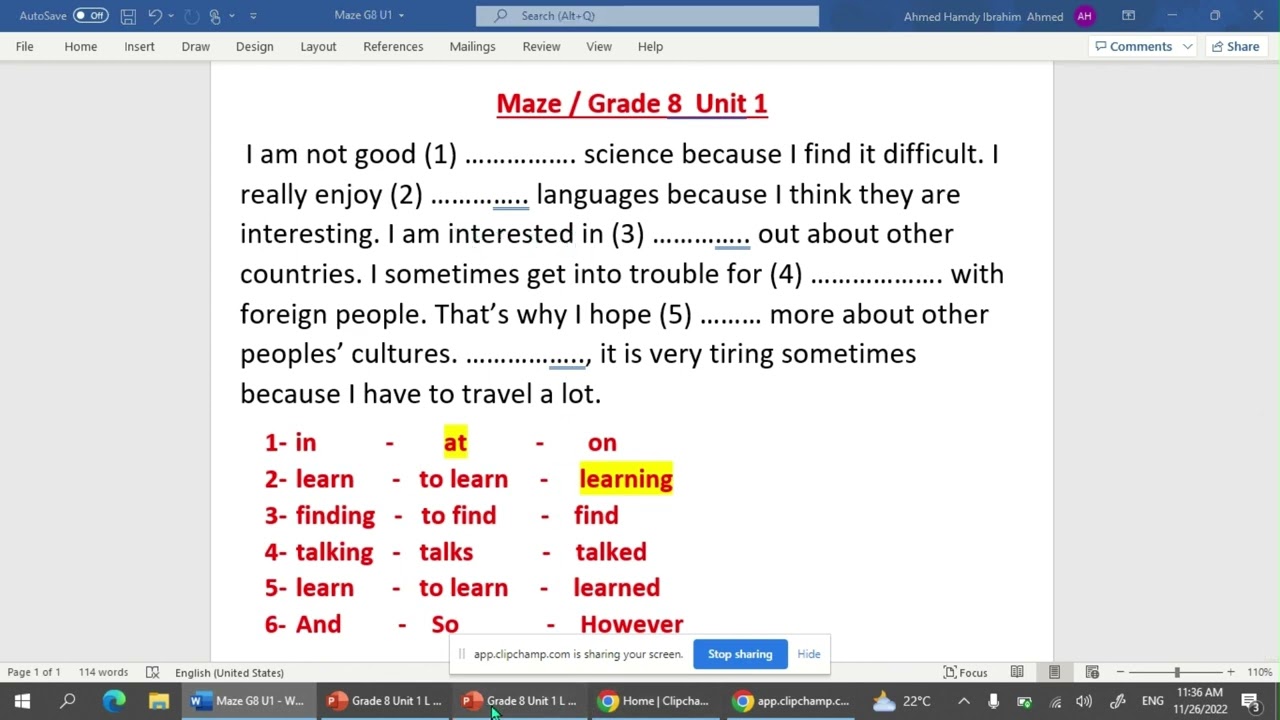This screenshot has height=720, width=1280.
Task: Click Maze G8 U1 Word taskbar button
Action: coord(249,701)
